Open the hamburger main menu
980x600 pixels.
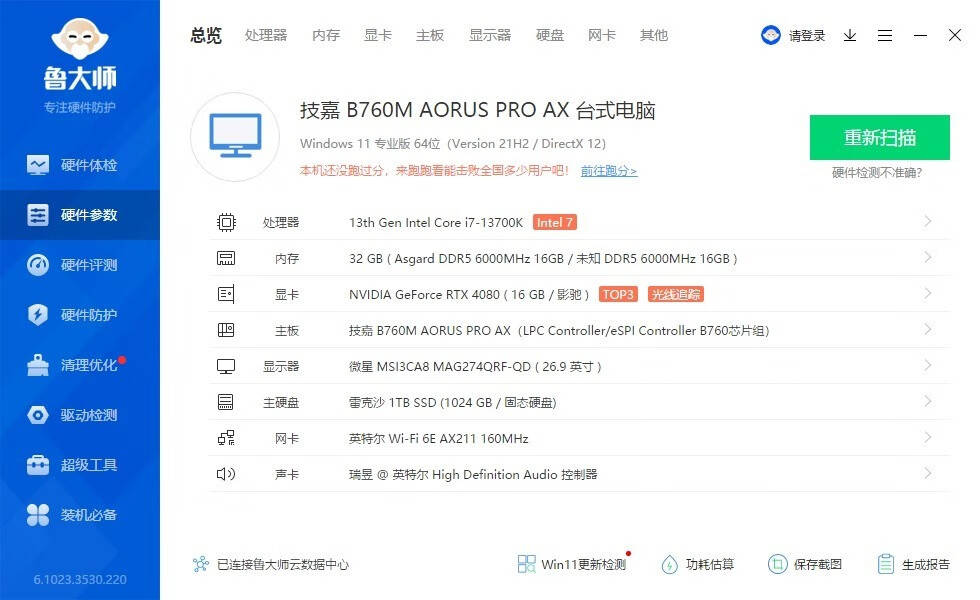click(x=885, y=36)
